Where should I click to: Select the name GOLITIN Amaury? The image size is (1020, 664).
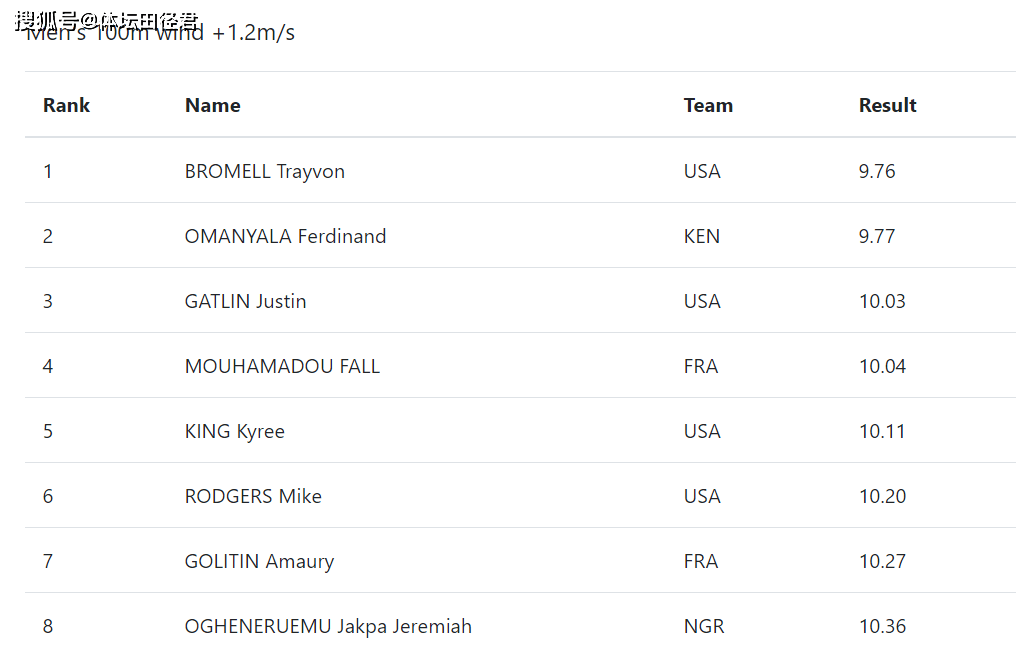click(260, 562)
